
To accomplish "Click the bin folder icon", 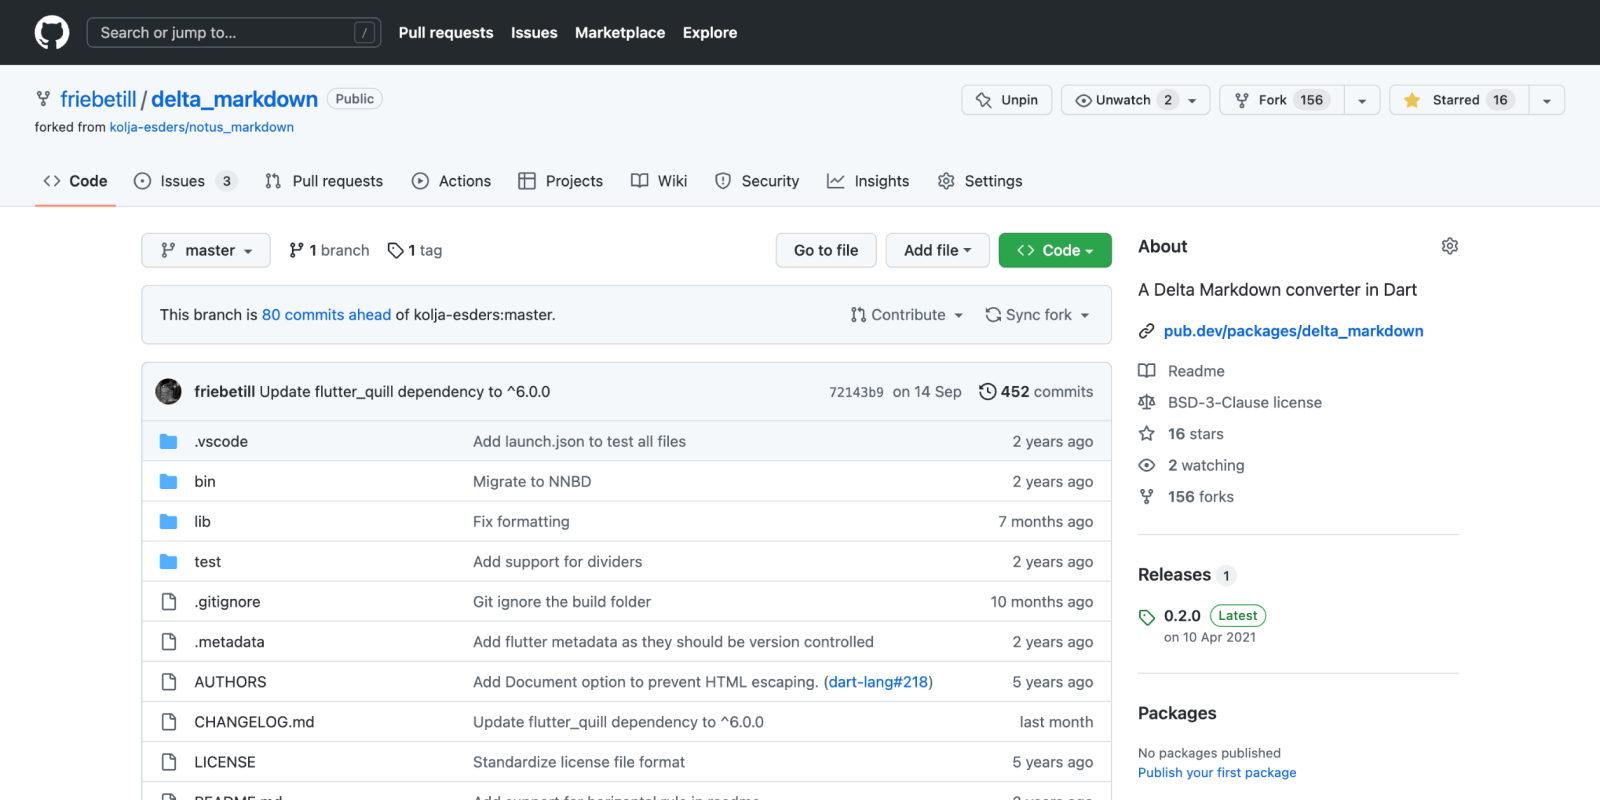I will click(169, 481).
